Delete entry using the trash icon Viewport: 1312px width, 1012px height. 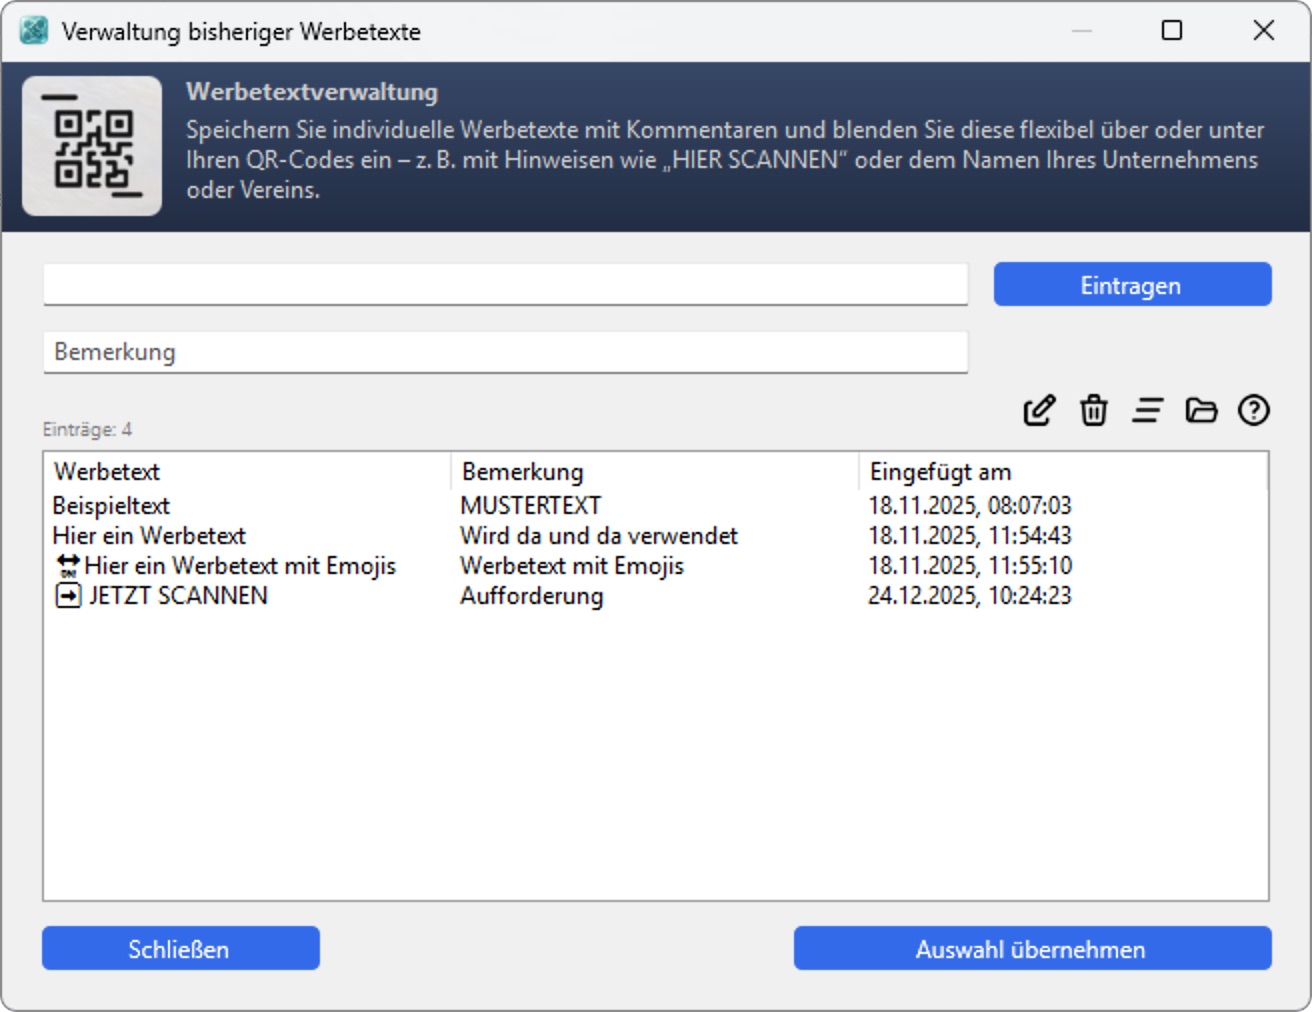click(1093, 410)
